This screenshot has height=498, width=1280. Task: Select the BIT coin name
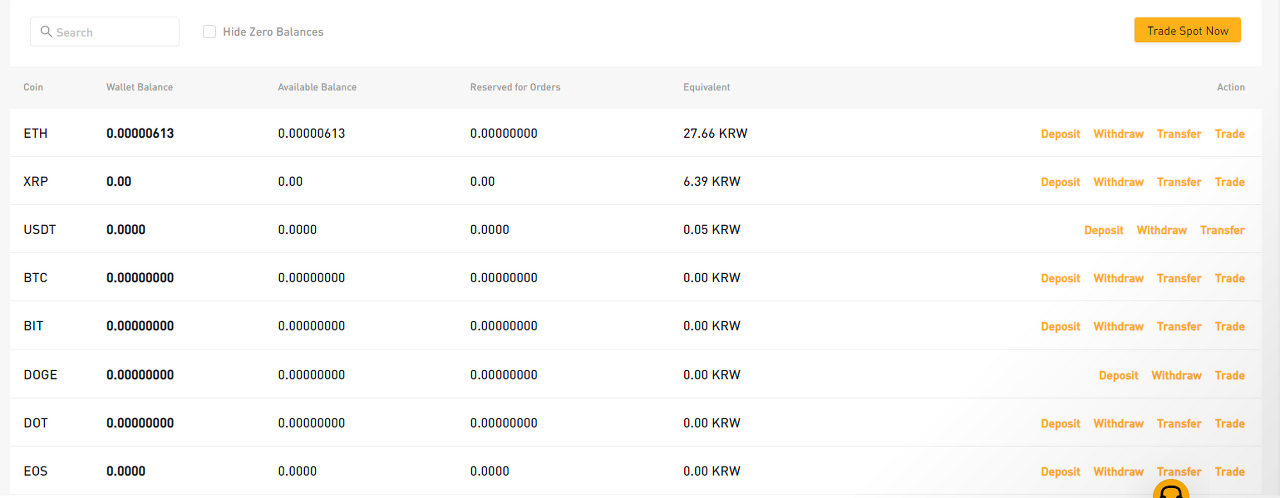tap(33, 326)
